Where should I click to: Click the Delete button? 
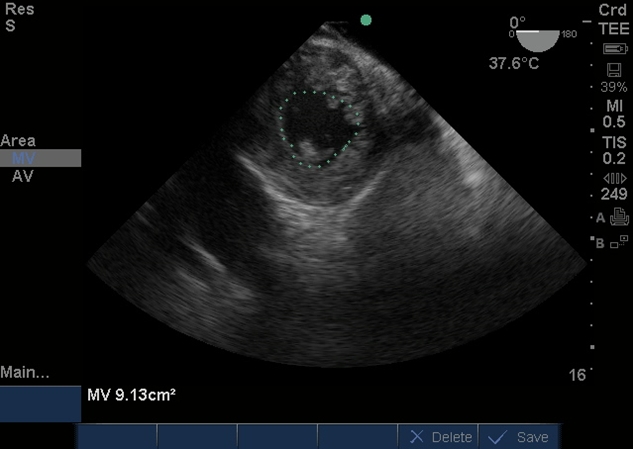438,437
